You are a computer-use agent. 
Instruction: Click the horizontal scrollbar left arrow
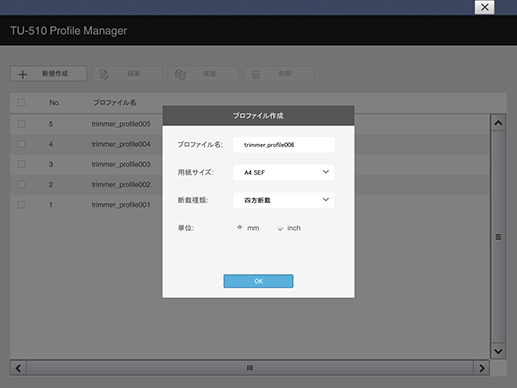[x=18, y=368]
